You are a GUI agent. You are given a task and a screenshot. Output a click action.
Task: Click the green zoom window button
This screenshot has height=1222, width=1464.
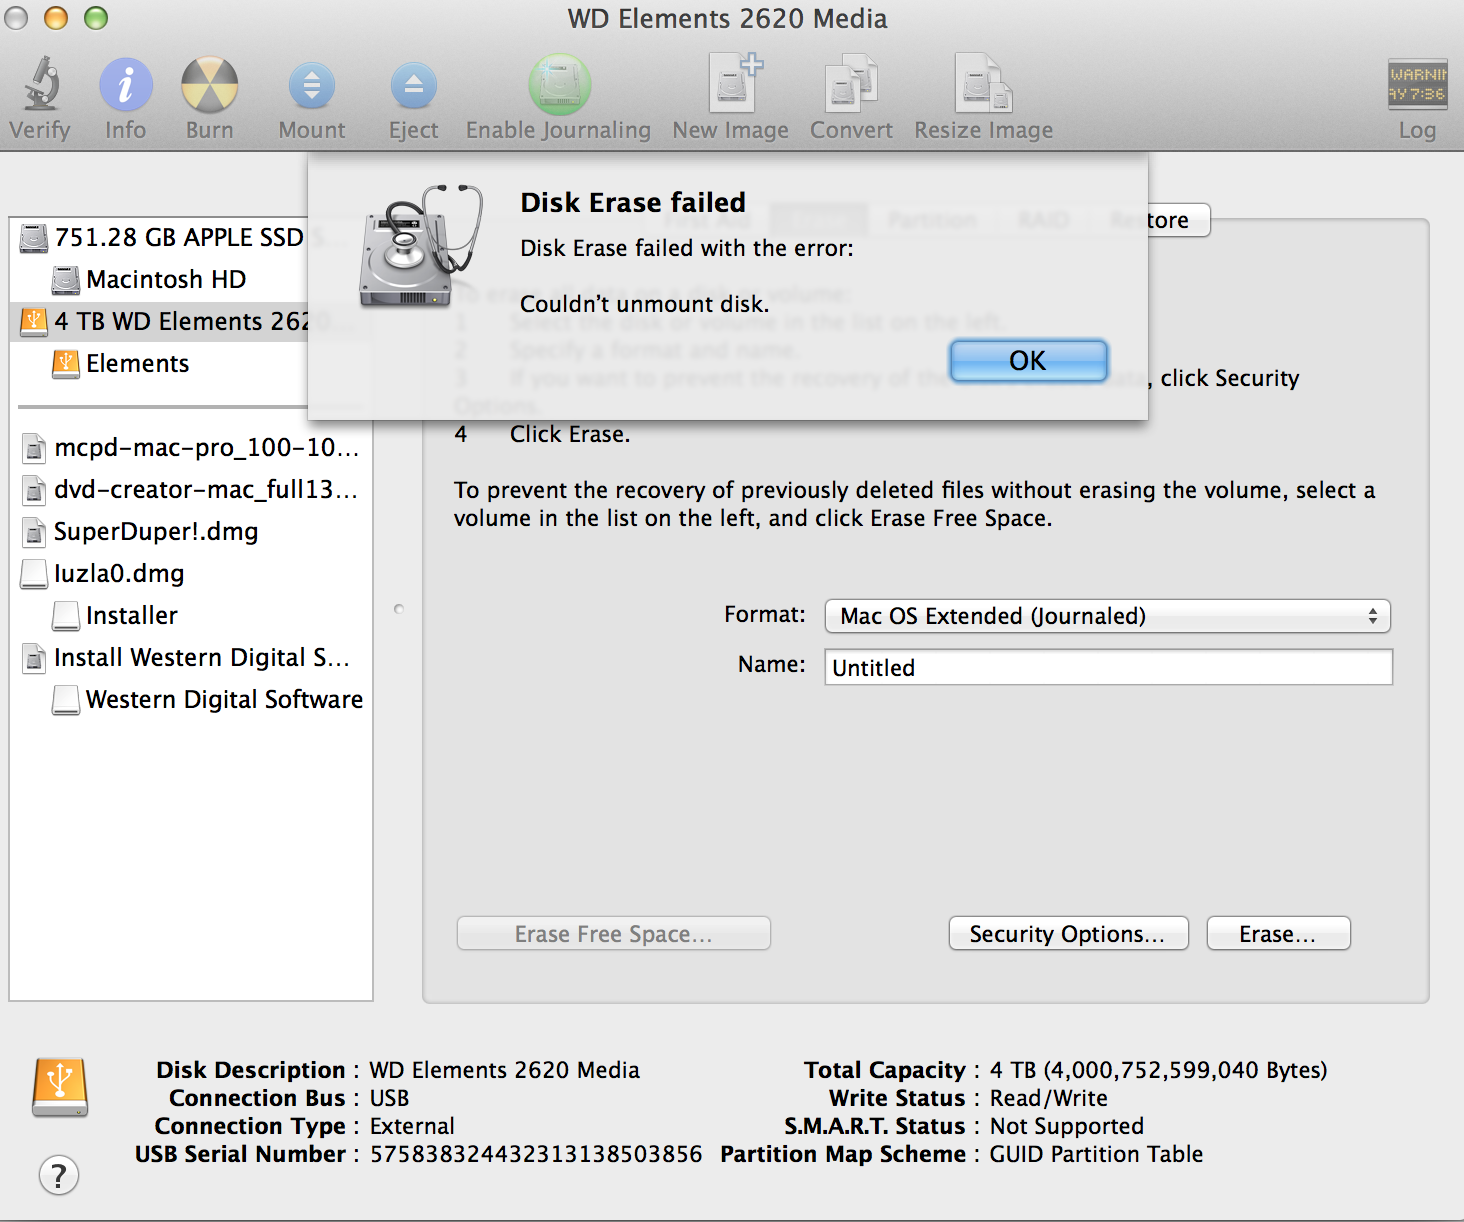pos(96,18)
